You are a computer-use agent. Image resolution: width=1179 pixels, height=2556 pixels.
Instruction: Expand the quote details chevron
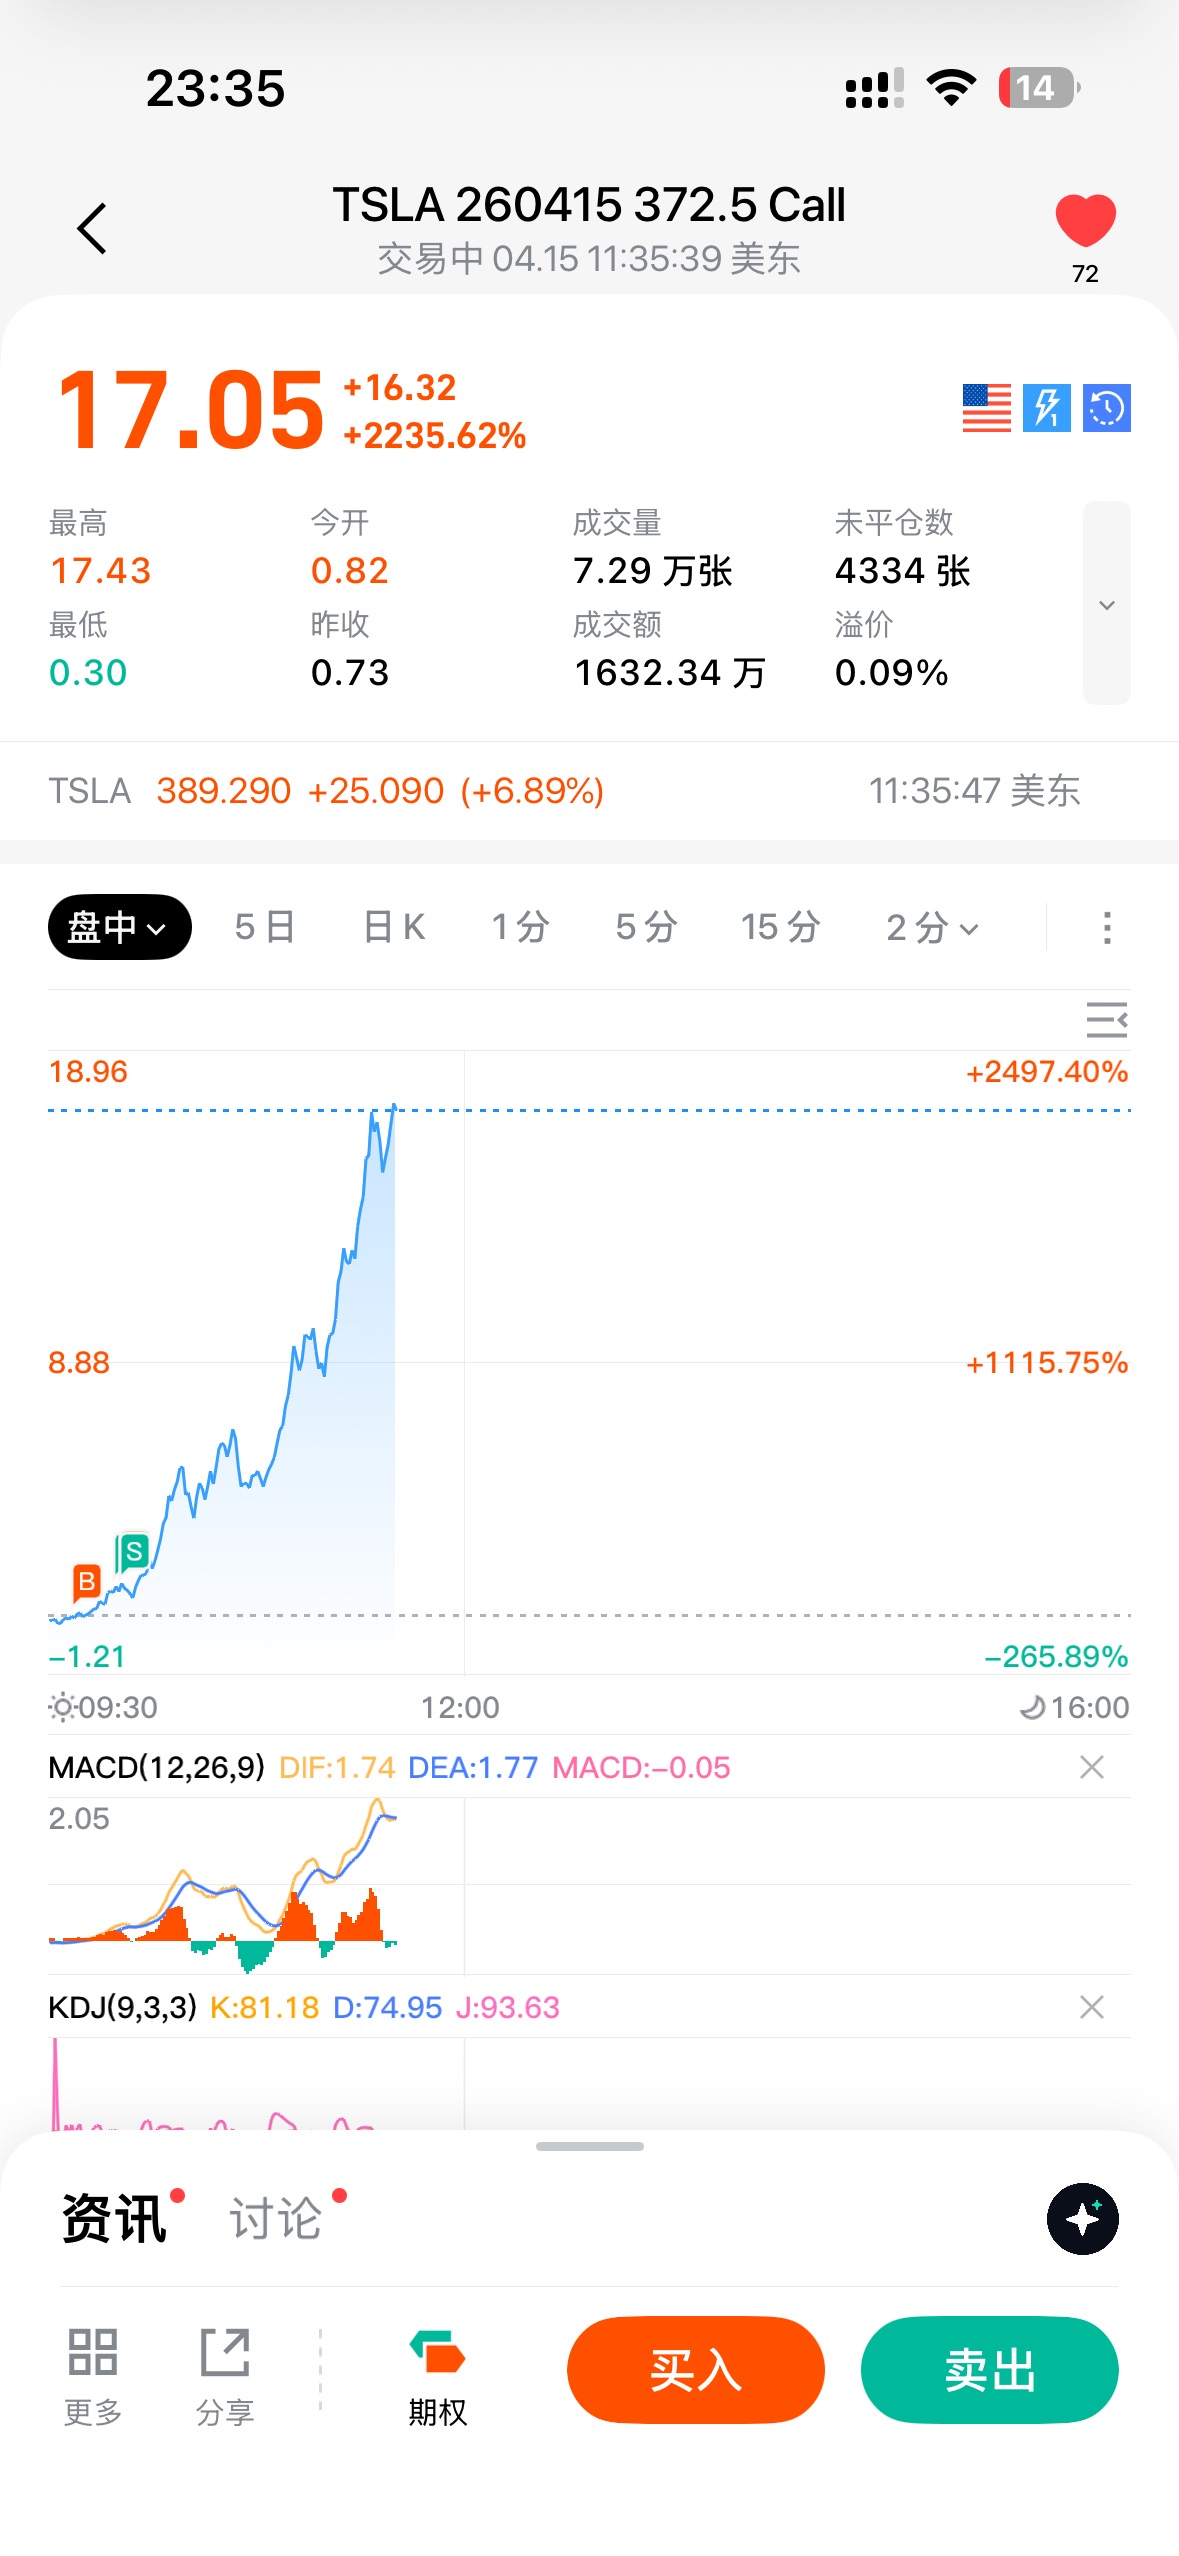coord(1106,604)
